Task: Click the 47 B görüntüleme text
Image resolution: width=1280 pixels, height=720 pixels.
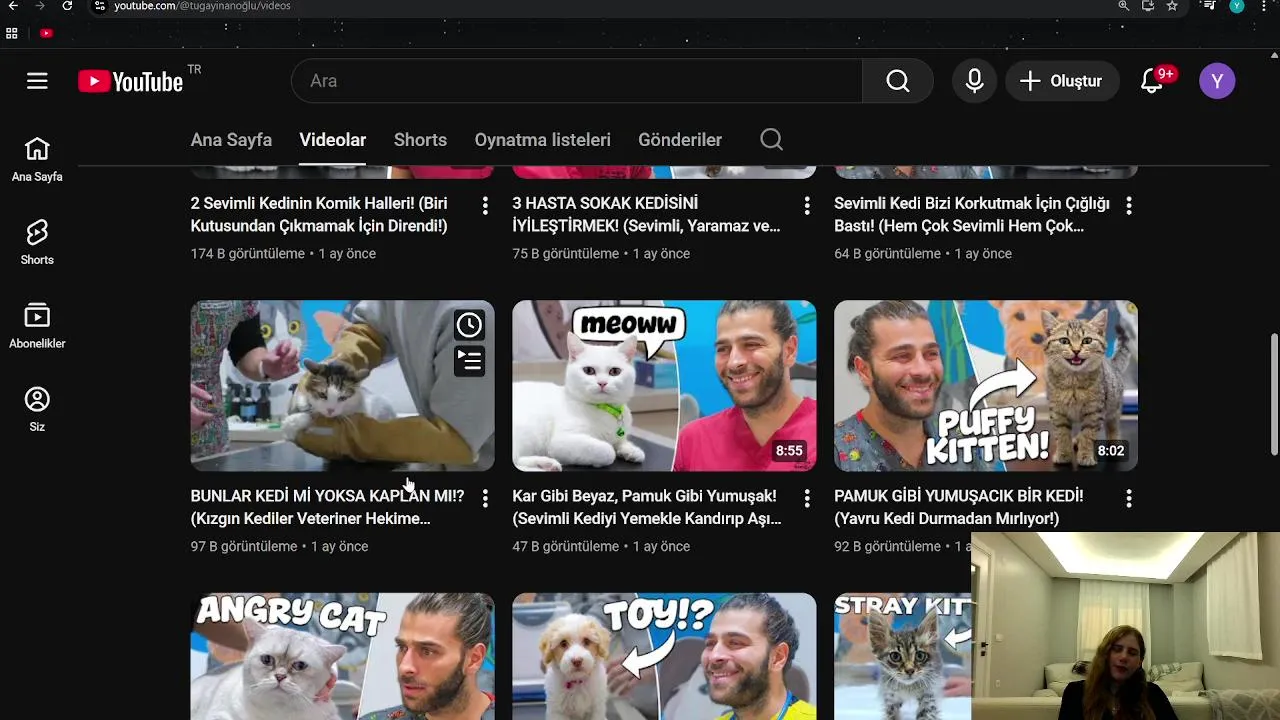Action: click(x=566, y=546)
